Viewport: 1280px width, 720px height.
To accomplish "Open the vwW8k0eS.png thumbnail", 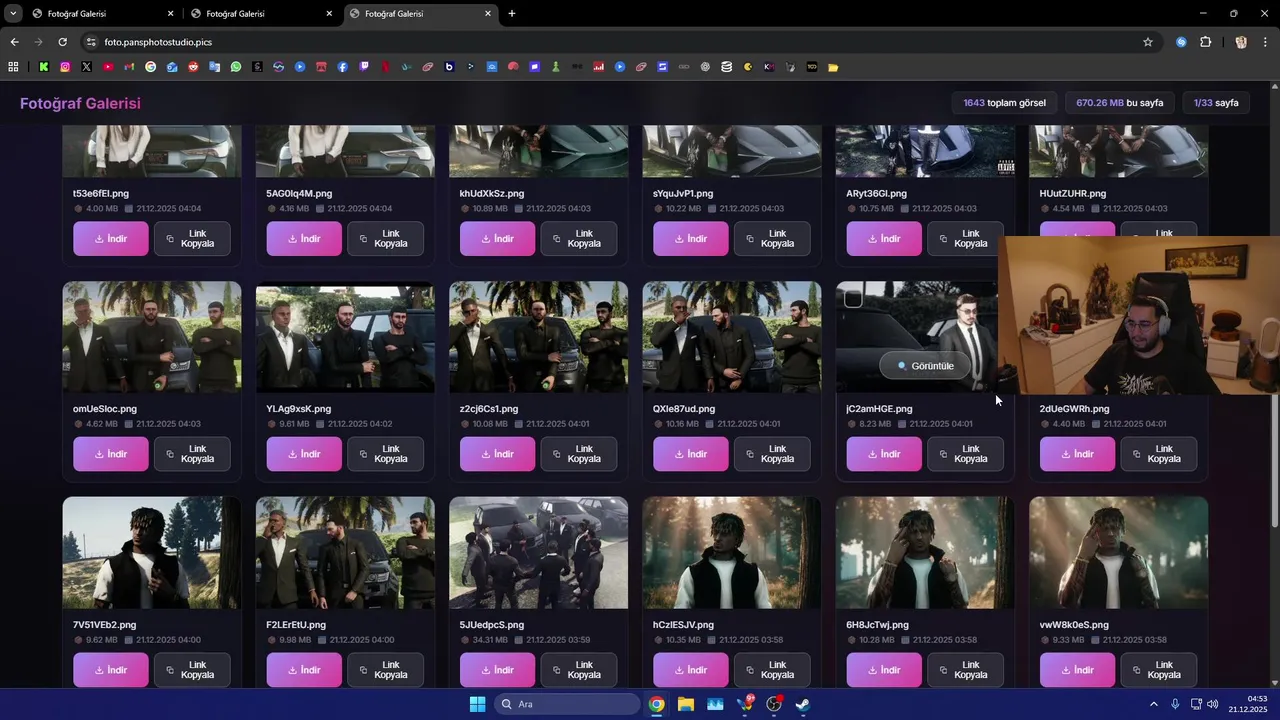I will pos(1119,553).
